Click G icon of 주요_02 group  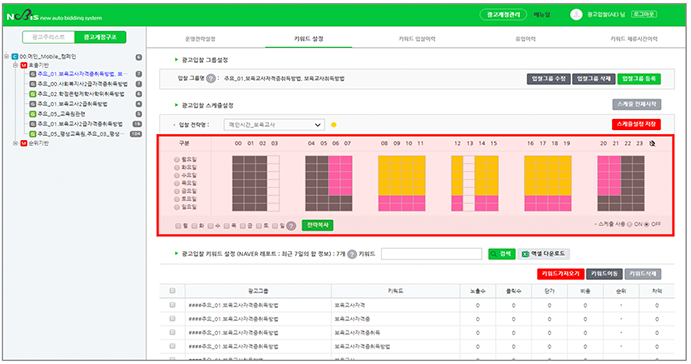pos(33,94)
